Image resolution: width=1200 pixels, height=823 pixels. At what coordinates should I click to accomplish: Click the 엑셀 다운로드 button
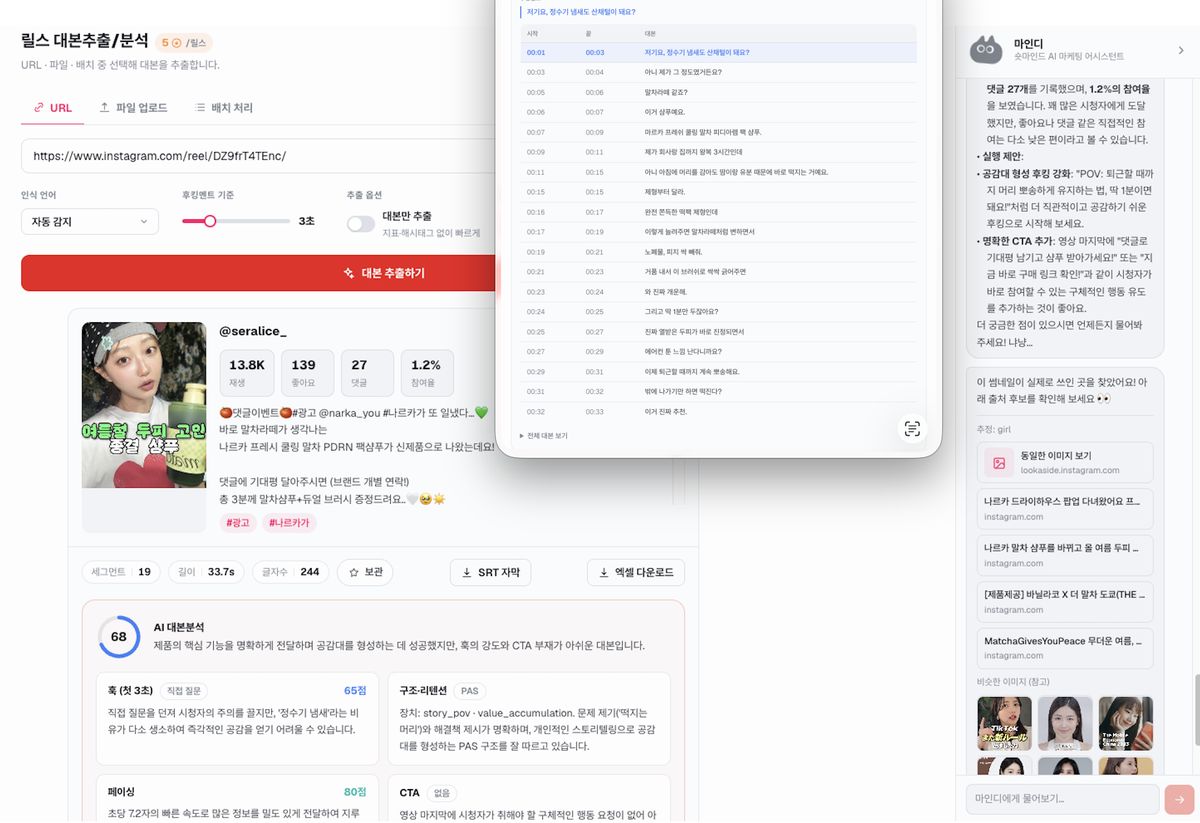click(636, 573)
